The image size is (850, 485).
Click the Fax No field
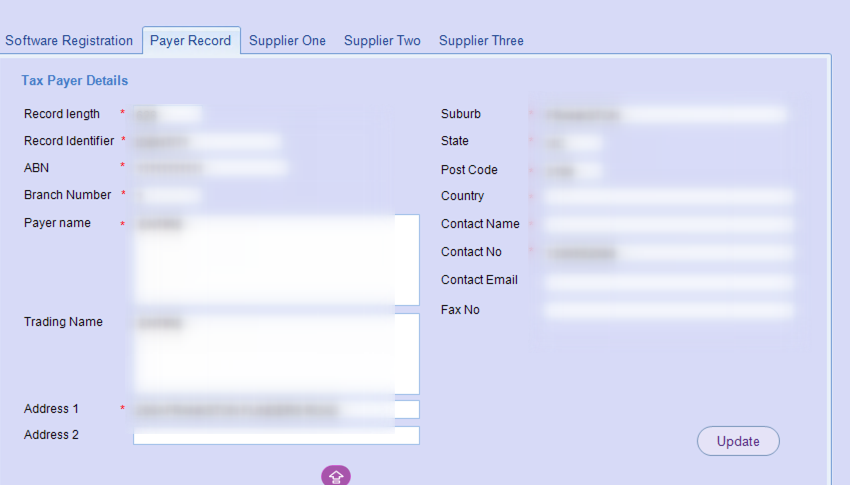668,311
